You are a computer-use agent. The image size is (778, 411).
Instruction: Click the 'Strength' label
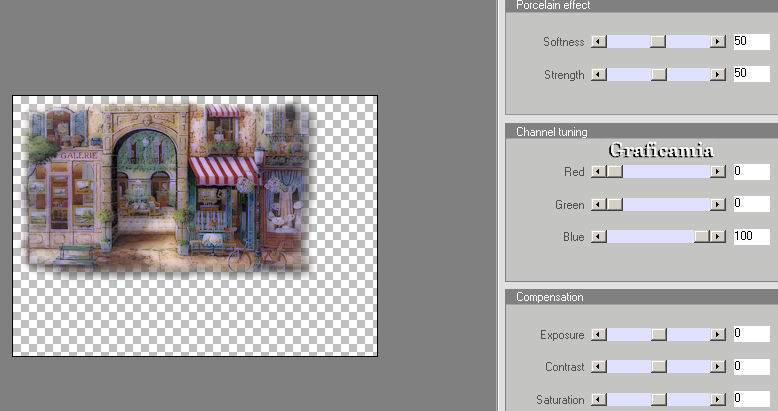(564, 75)
